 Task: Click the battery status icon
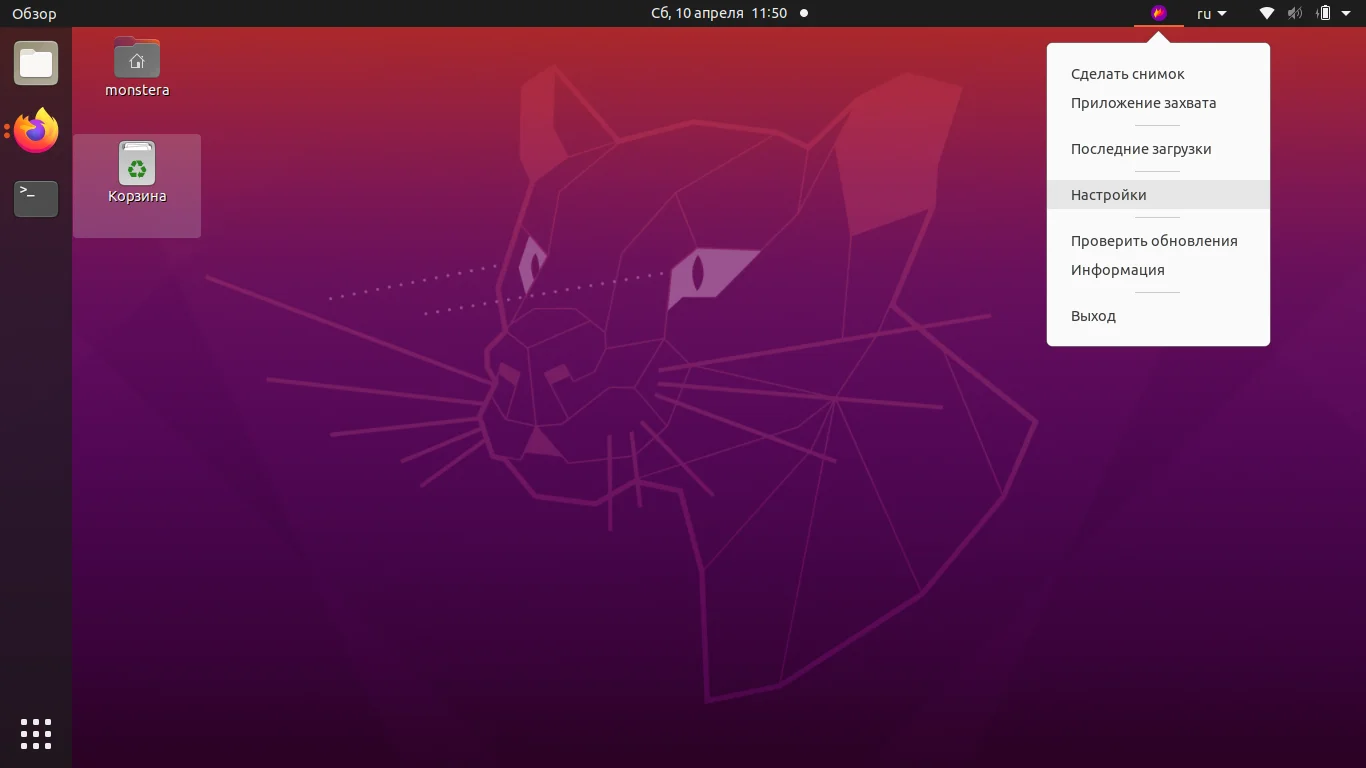1322,13
